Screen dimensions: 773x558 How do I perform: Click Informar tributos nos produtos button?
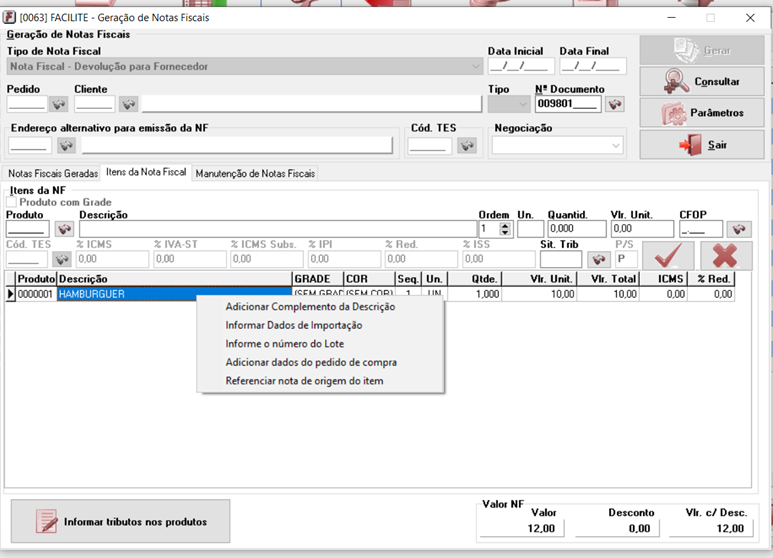(x=120, y=522)
